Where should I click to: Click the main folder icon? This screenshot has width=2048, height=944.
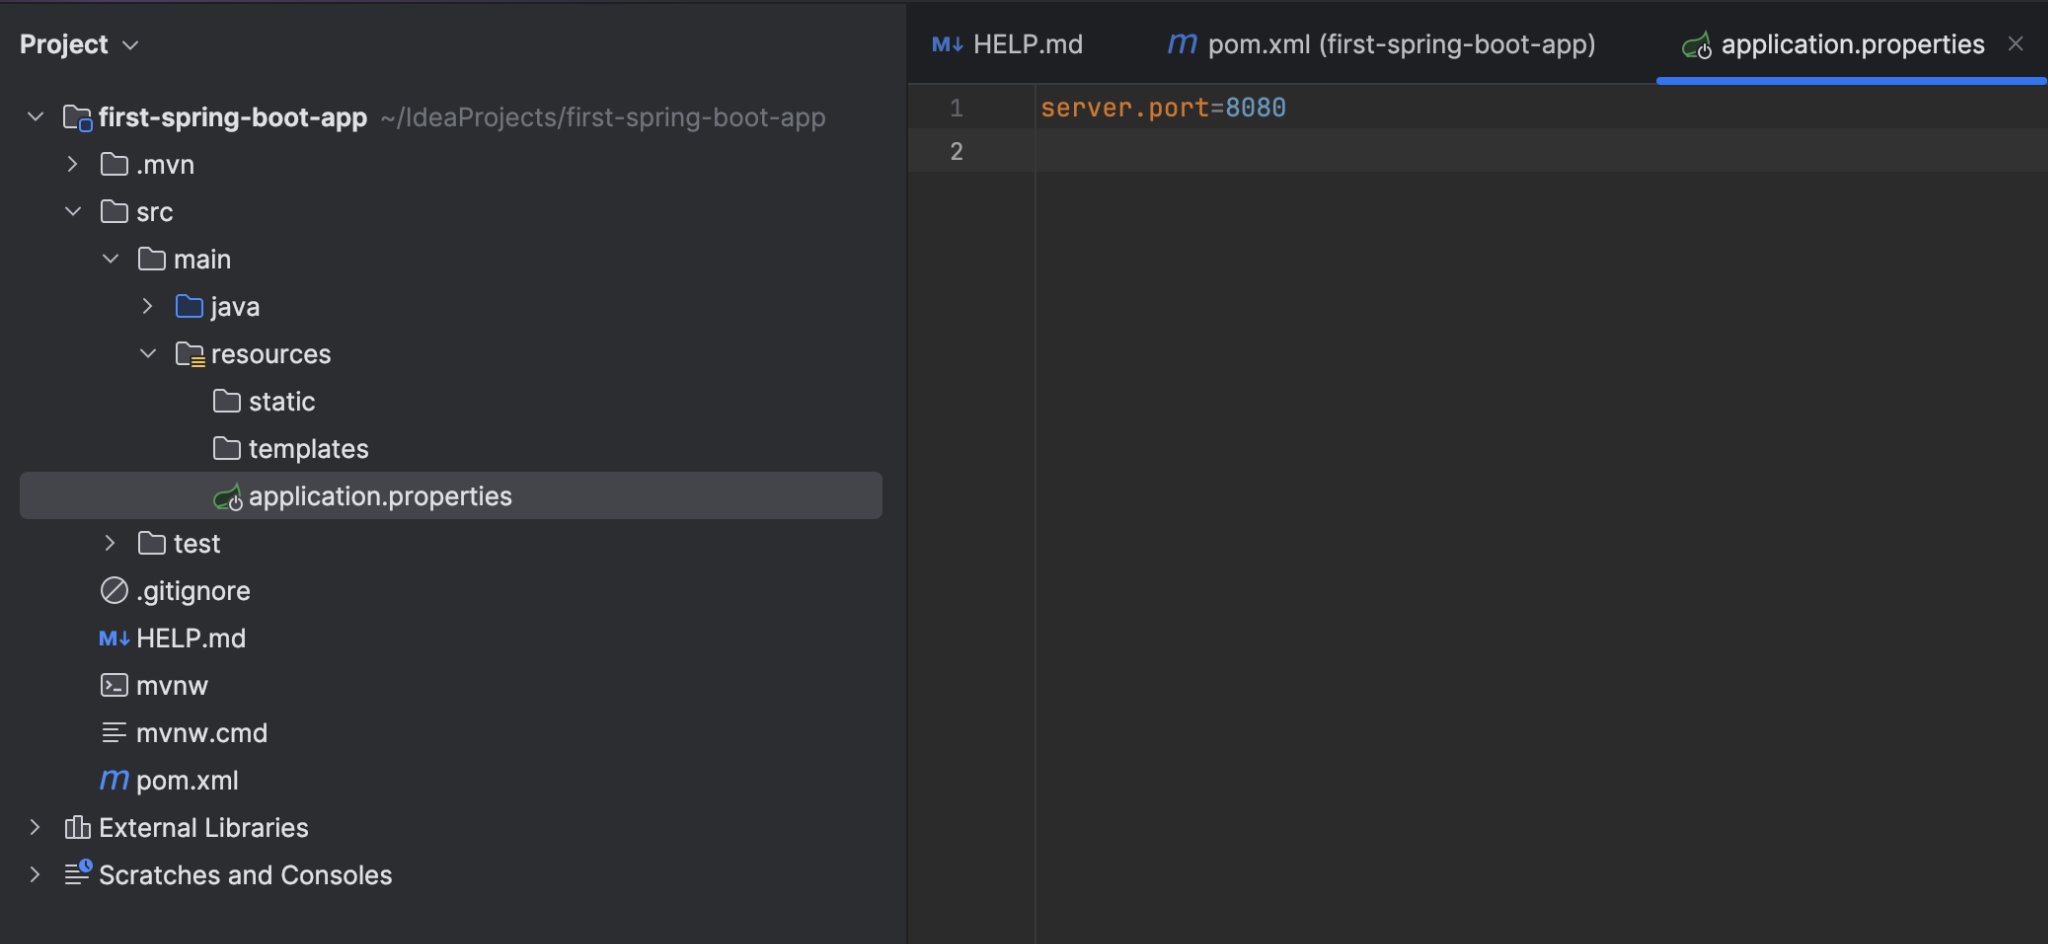coord(152,259)
